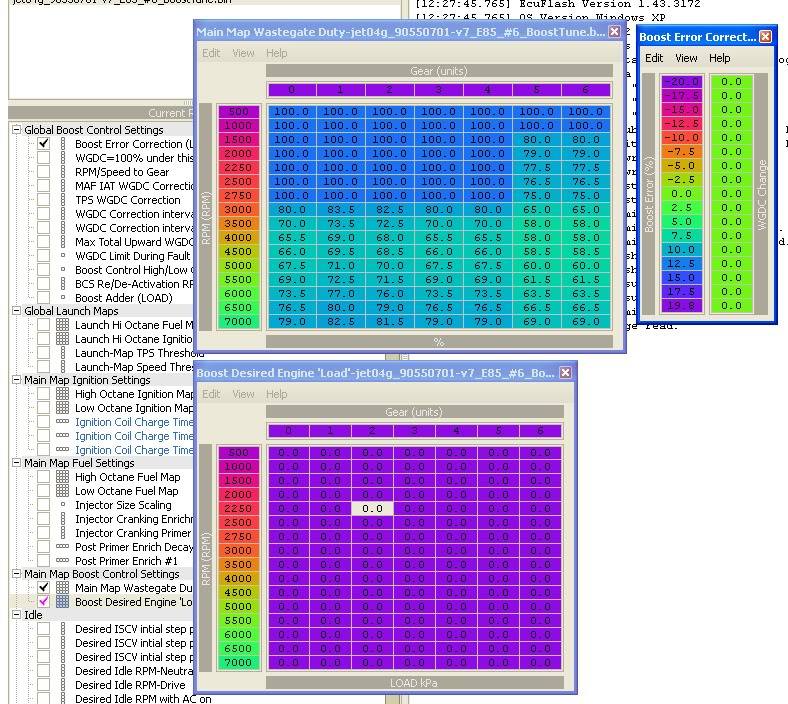The width and height of the screenshot is (788, 704).
Task: Click the icon beside WGDC Limit During Fault
Action: click(x=62, y=255)
